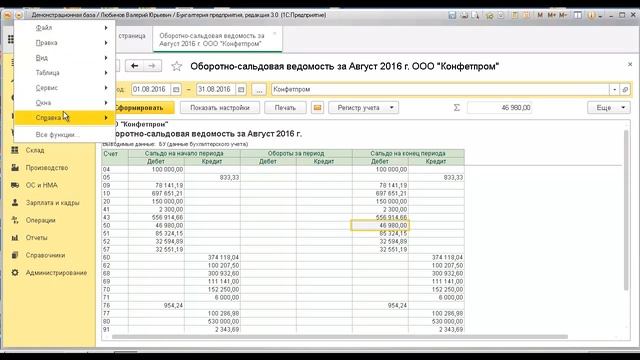640x360 pixels.
Task: Click the vertical scrollbar of the report
Action: point(627,210)
